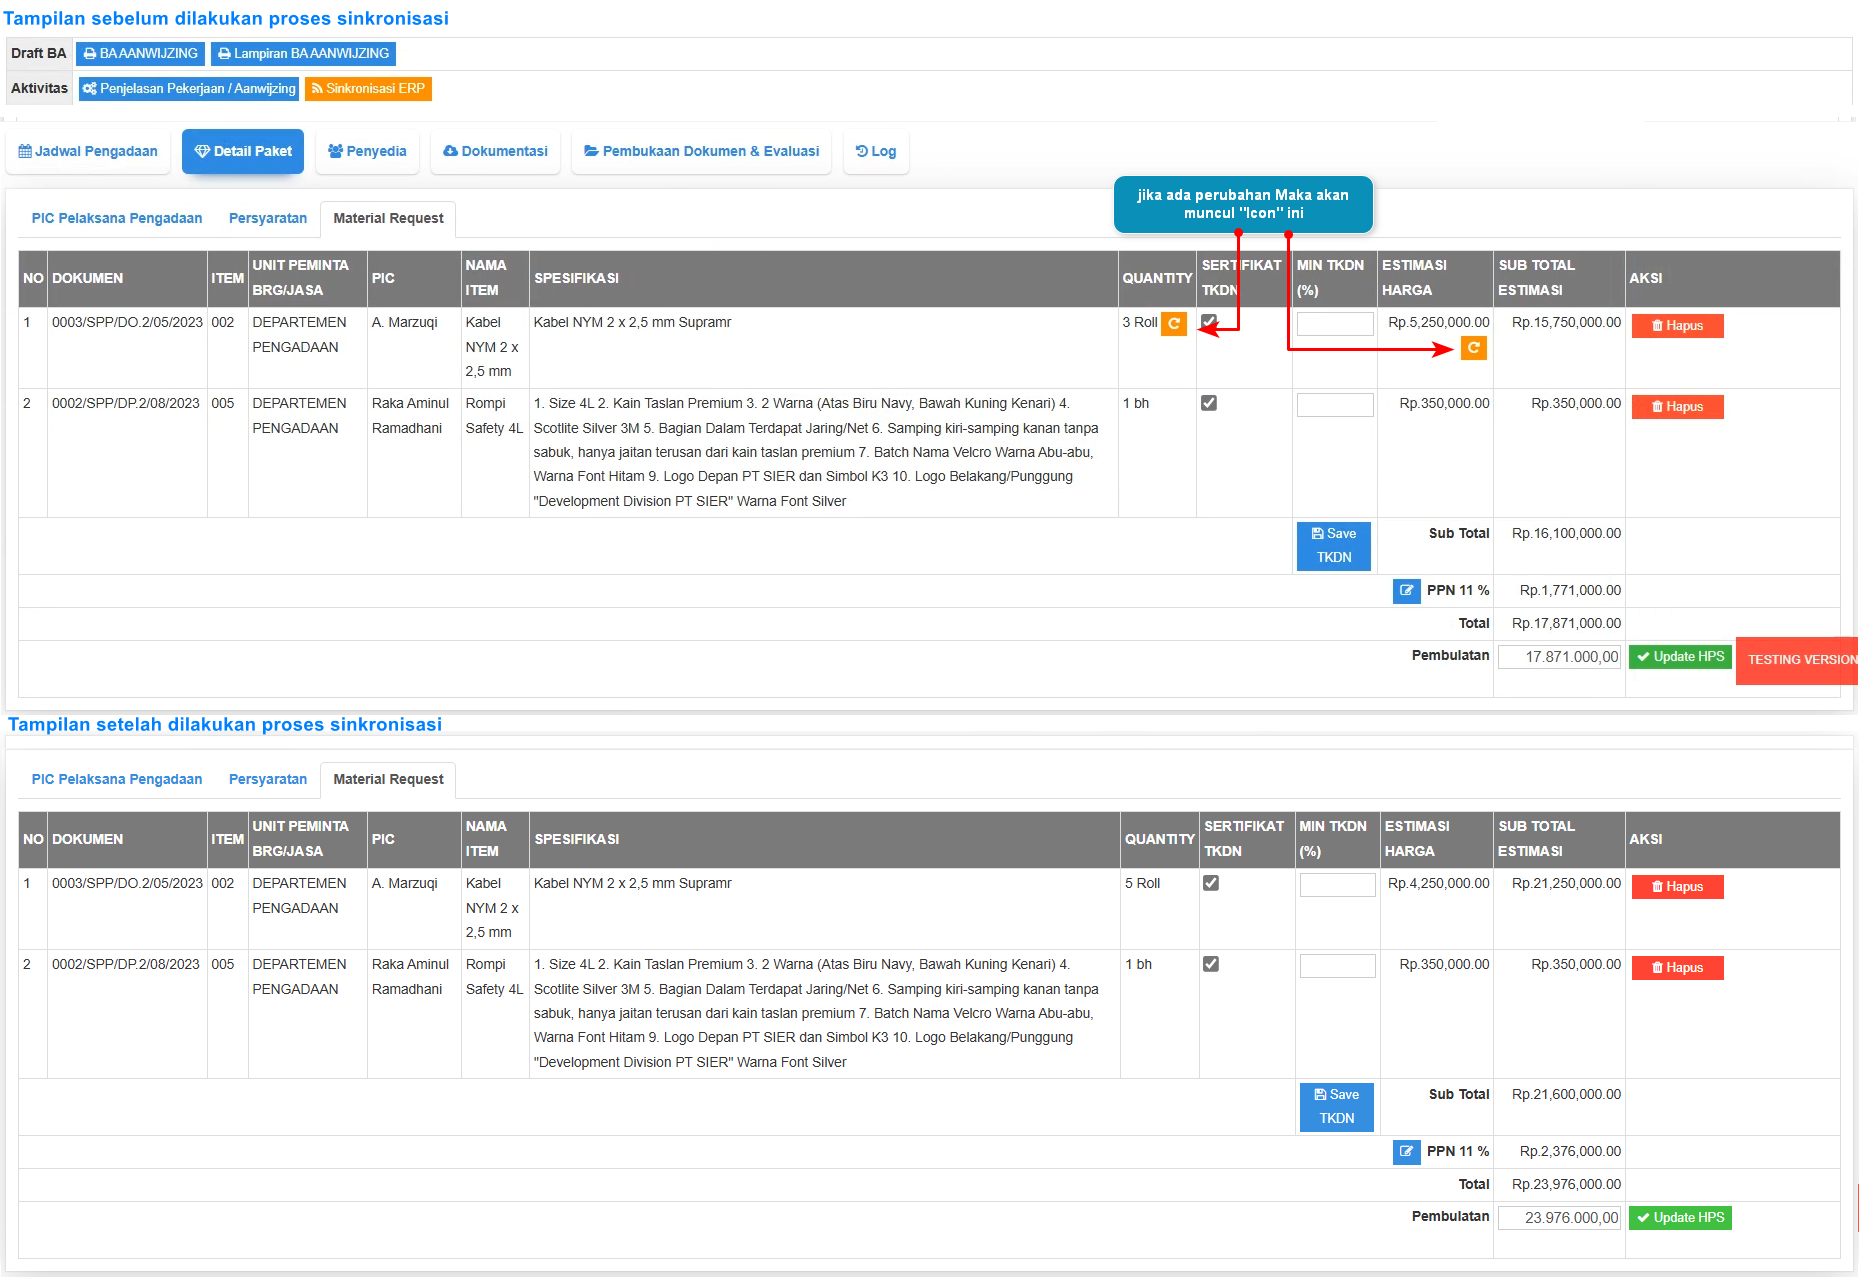Click edit icon next to PPN 11 % in bottom table

click(1406, 1152)
